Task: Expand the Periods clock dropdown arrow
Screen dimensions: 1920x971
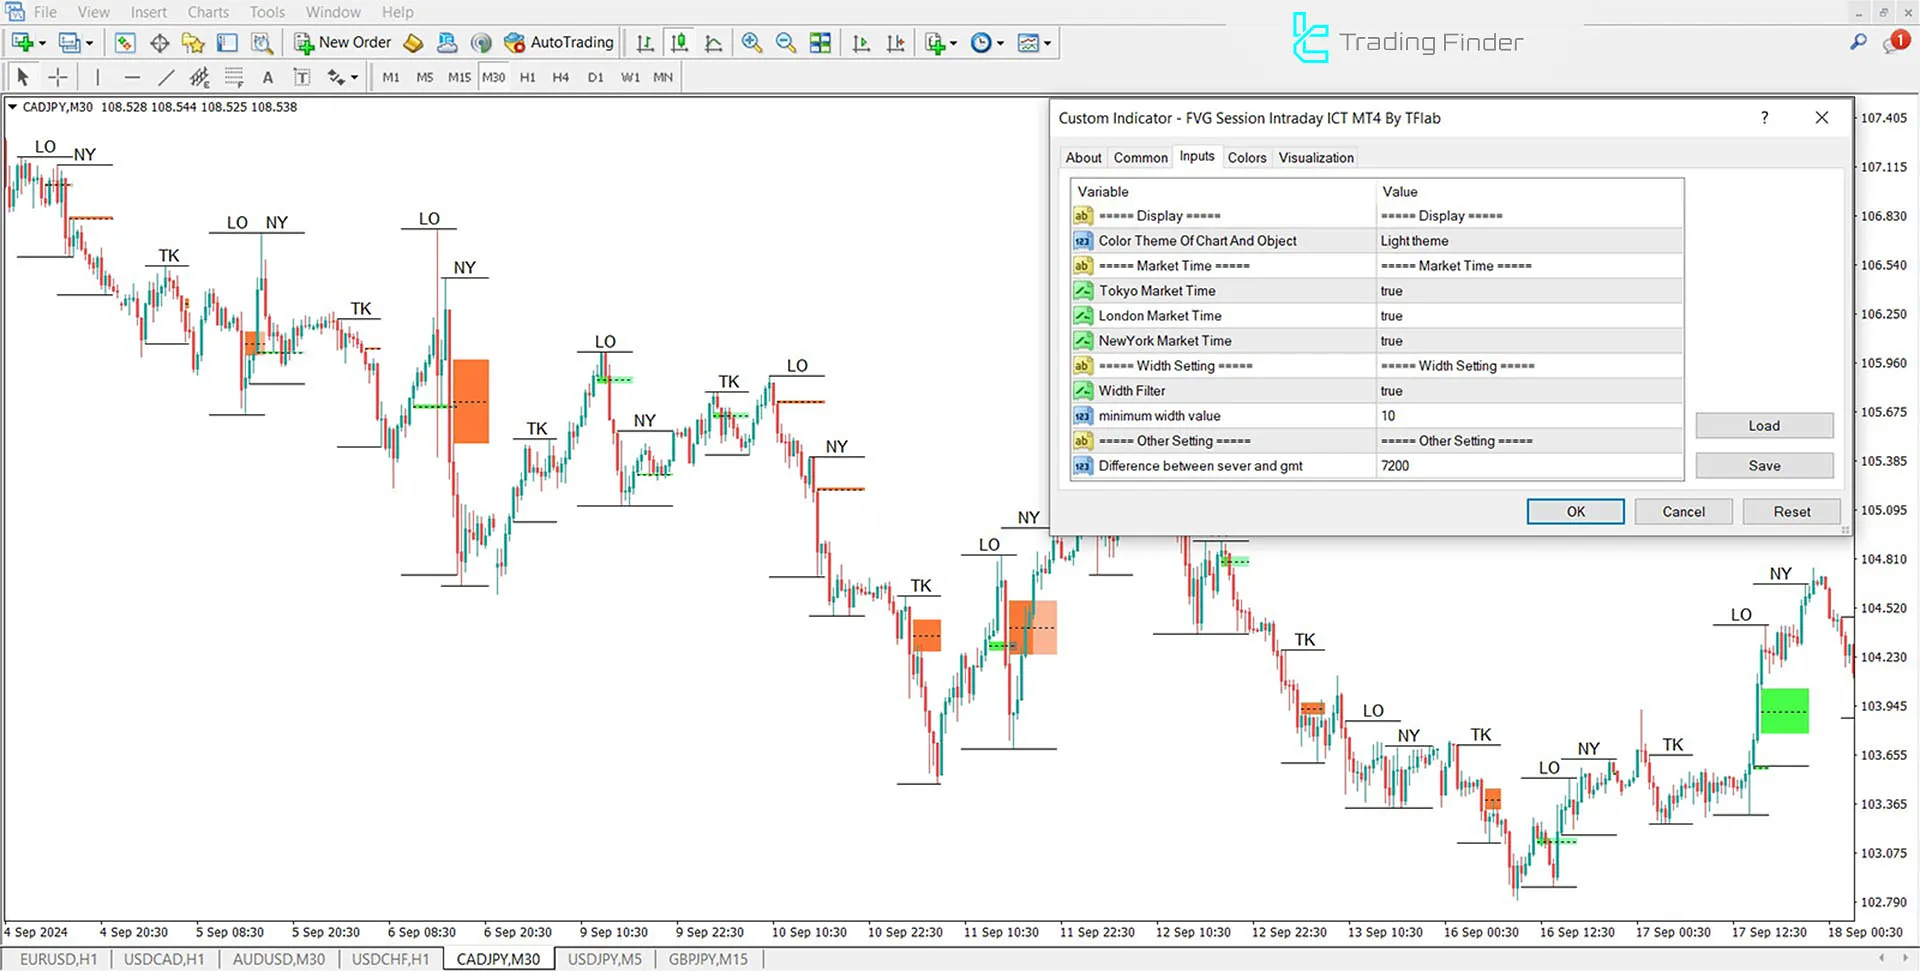Action: 1000,43
